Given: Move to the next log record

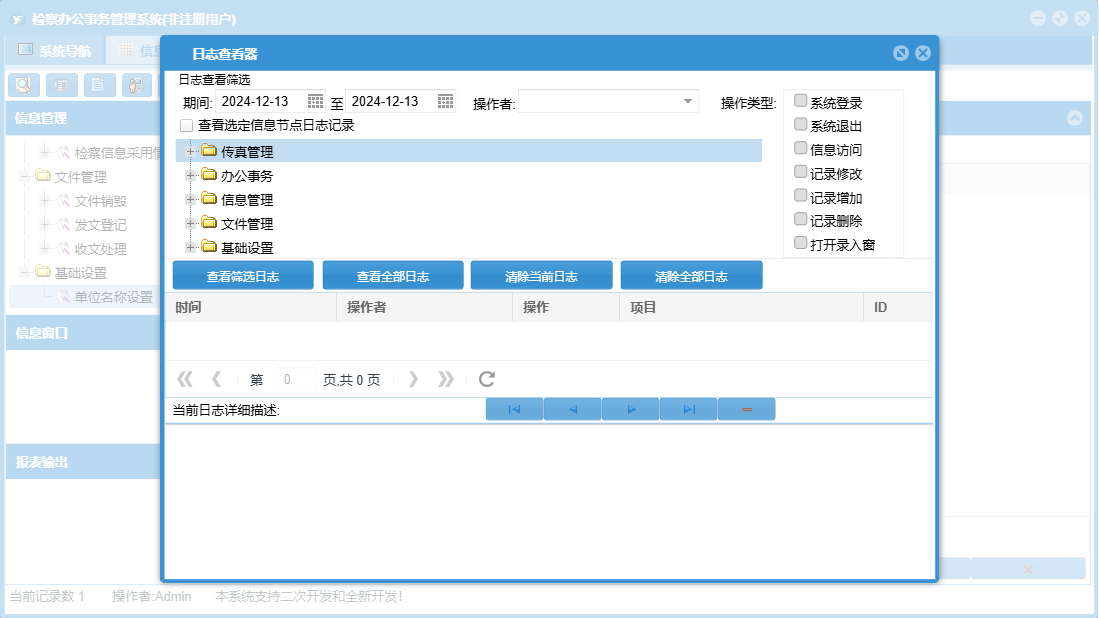Looking at the screenshot, I should pos(630,409).
